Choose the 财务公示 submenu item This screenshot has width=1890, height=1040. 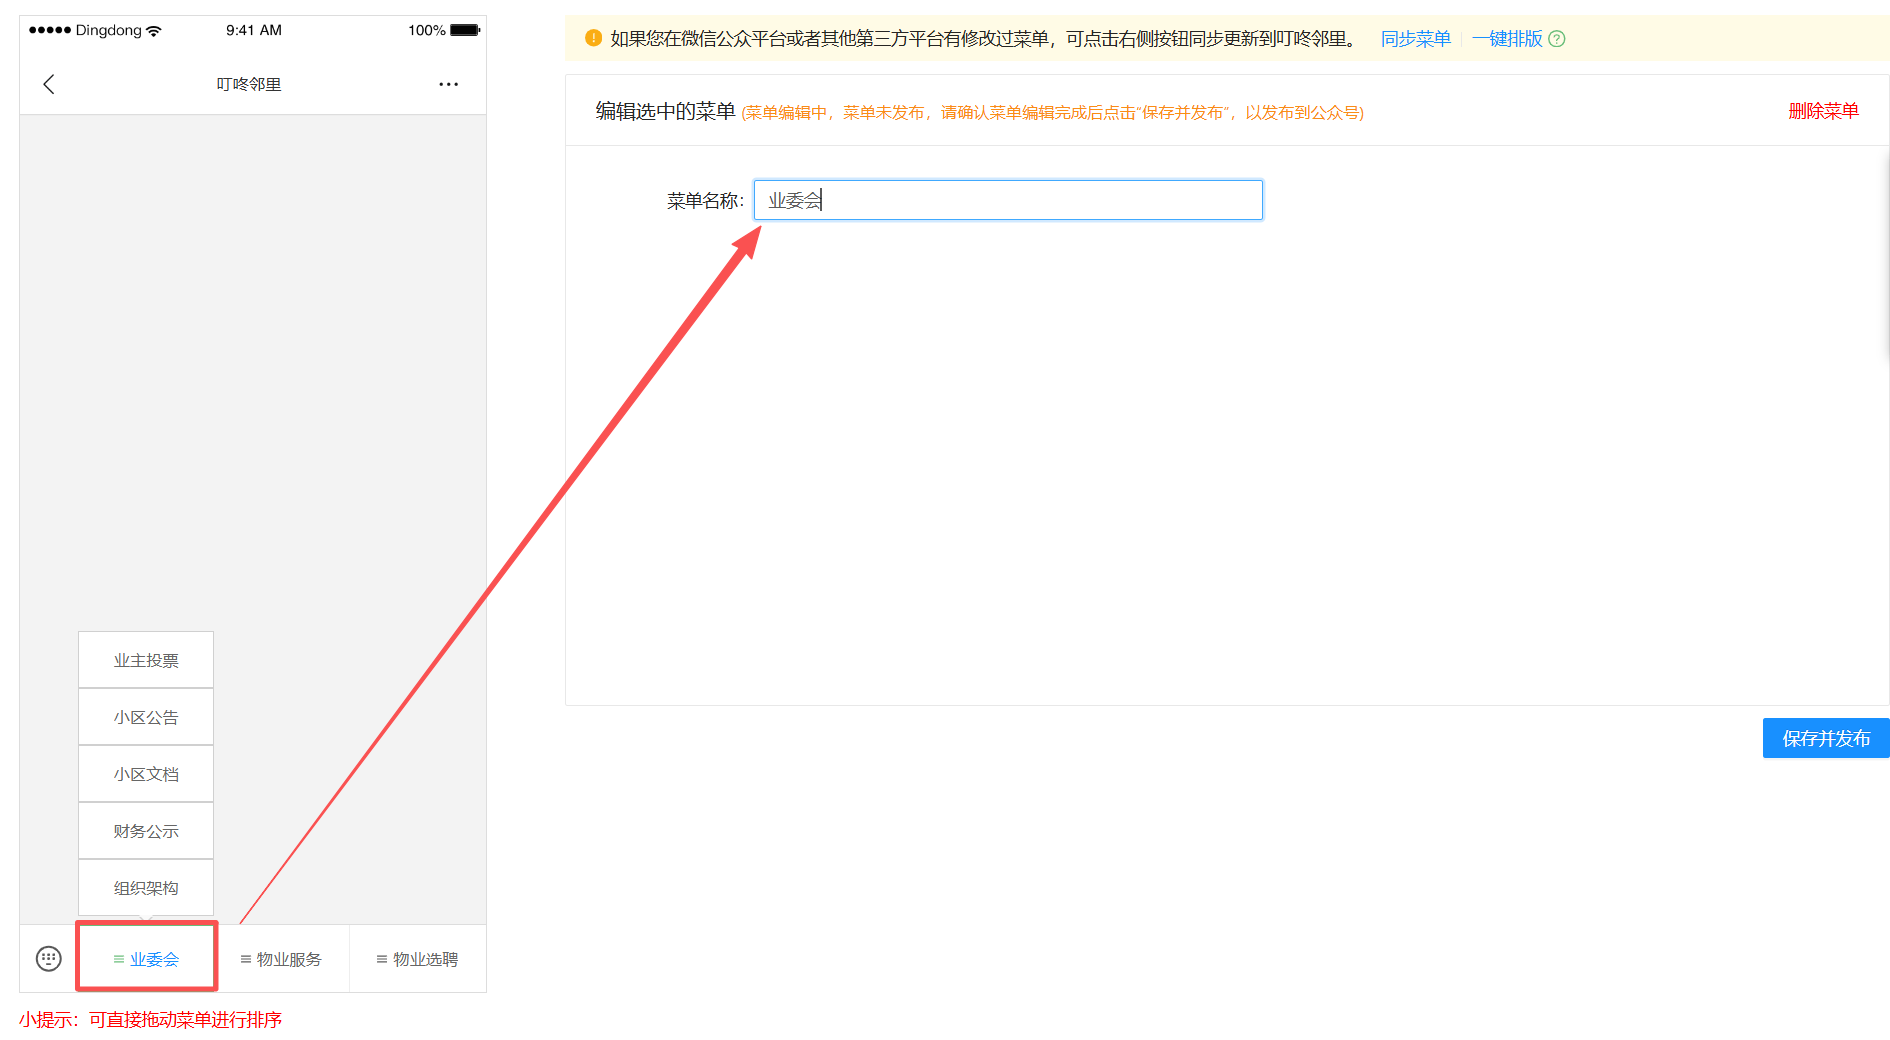pyautogui.click(x=146, y=831)
